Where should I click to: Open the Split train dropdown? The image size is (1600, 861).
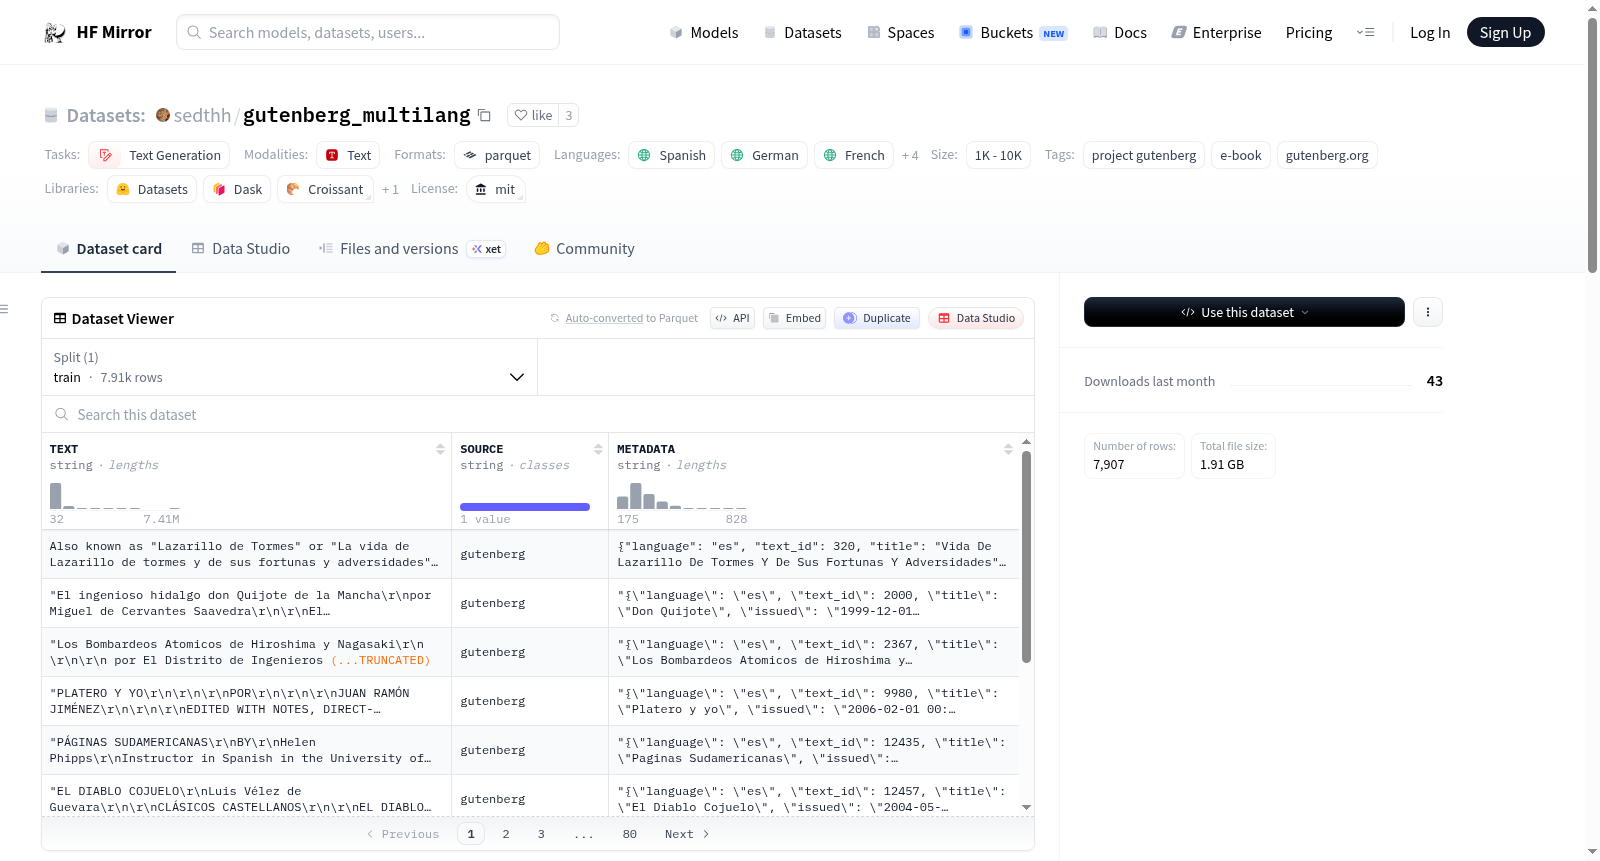tap(289, 367)
